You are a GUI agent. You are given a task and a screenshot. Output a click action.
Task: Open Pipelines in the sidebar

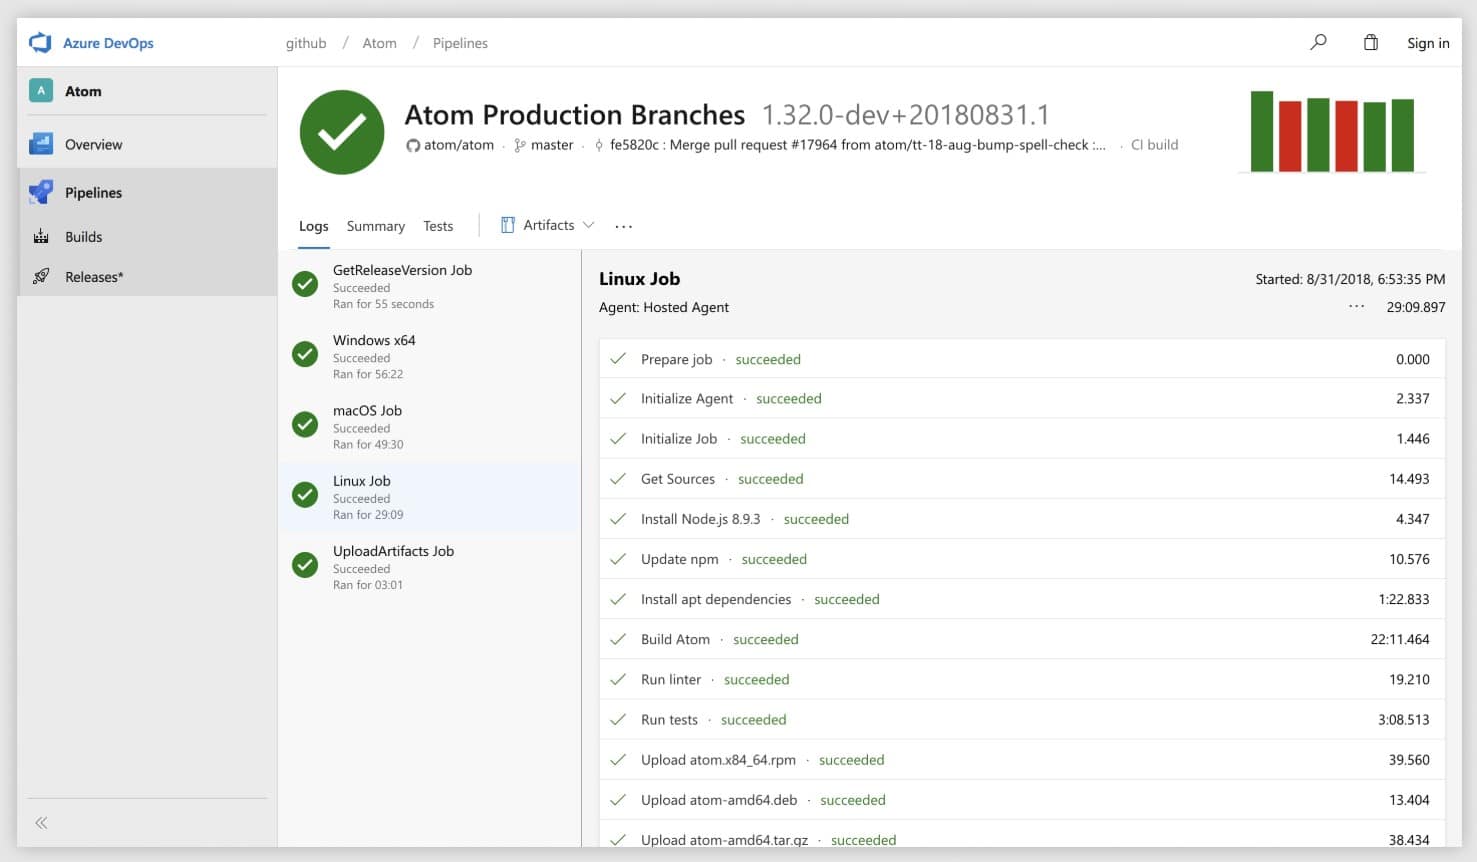point(147,192)
